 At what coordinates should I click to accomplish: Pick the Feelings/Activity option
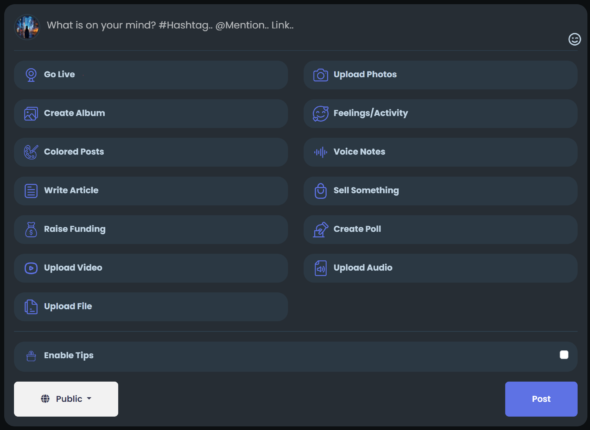[x=440, y=114]
